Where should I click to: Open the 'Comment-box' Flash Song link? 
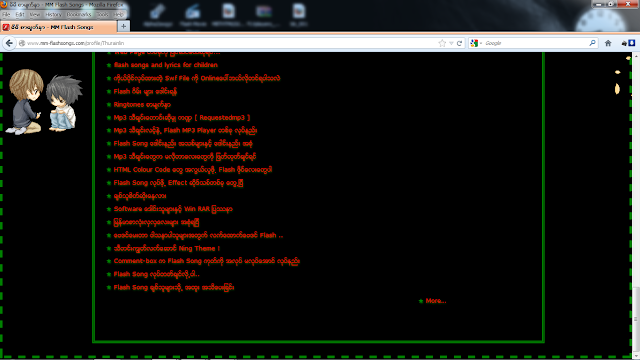(x=207, y=261)
